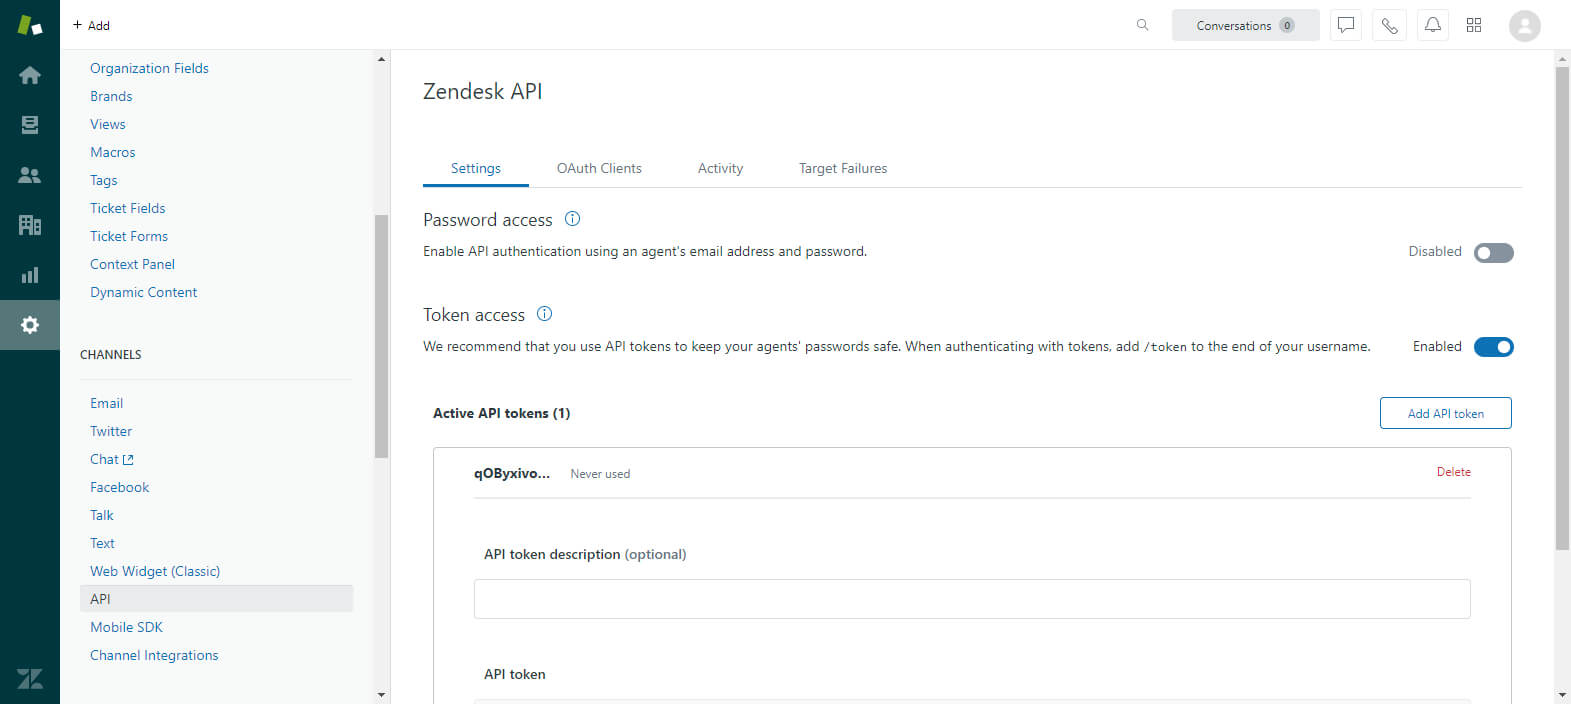Click the Add API token button

tap(1445, 413)
